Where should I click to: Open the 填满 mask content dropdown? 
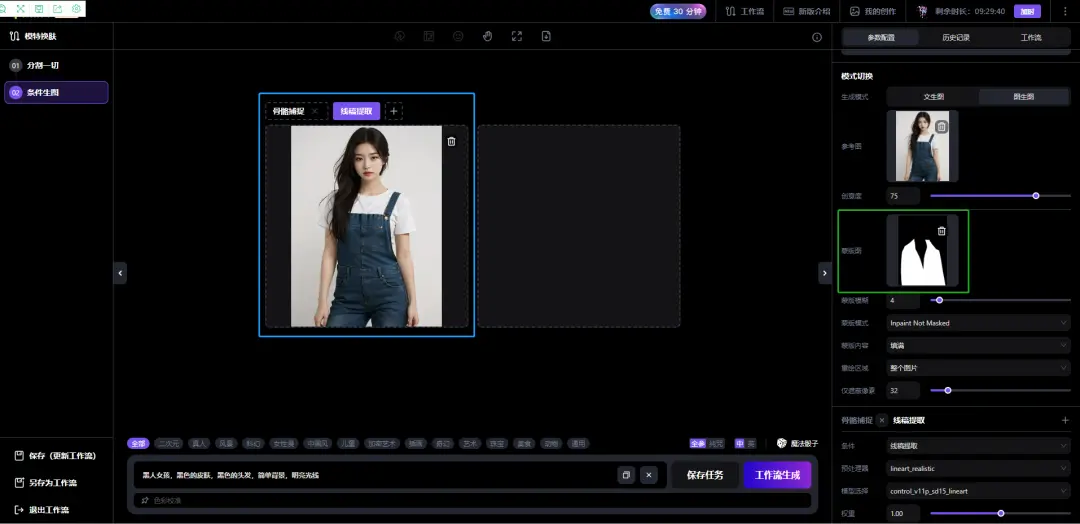pyautogui.click(x=978, y=345)
